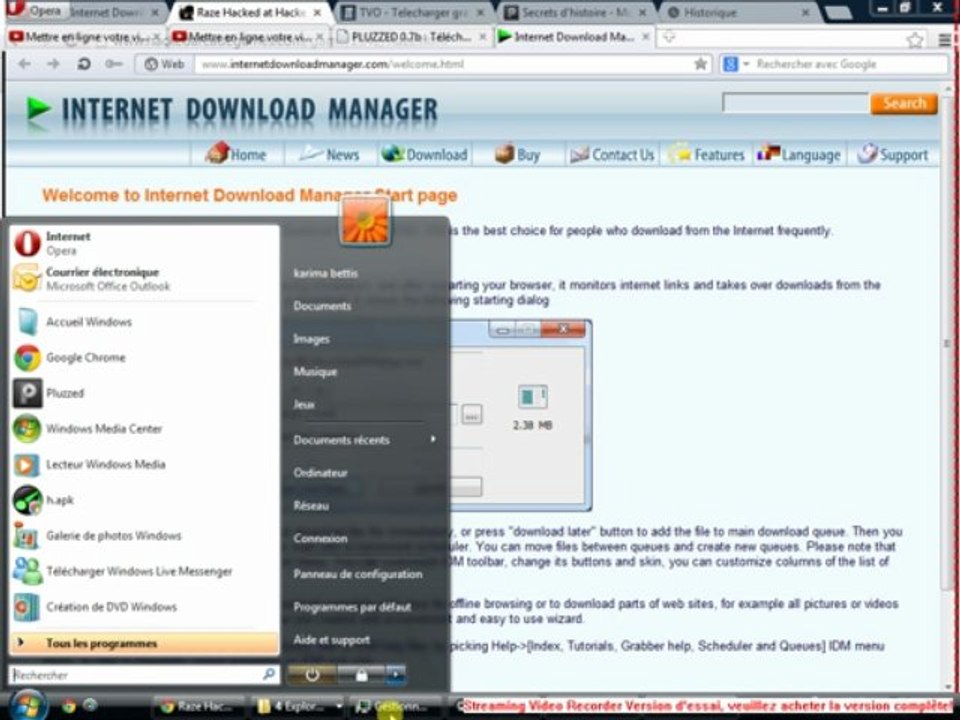Open Connexion from Start menu
960x720 pixels.
(320, 539)
